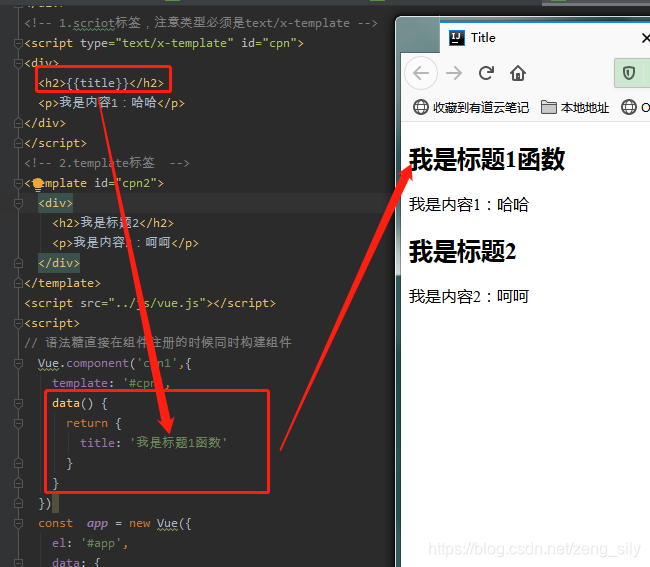Click the 我是内容2:呵呵 paragraph in browser

pyautogui.click(x=469, y=297)
